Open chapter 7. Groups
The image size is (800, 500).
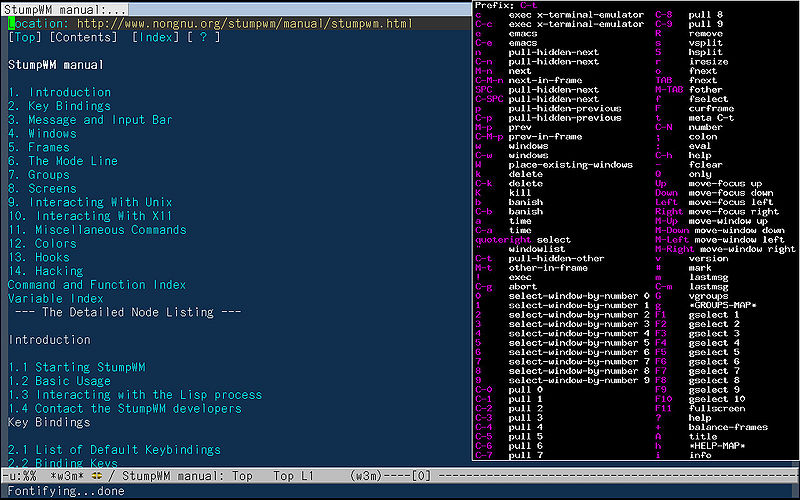point(39,175)
